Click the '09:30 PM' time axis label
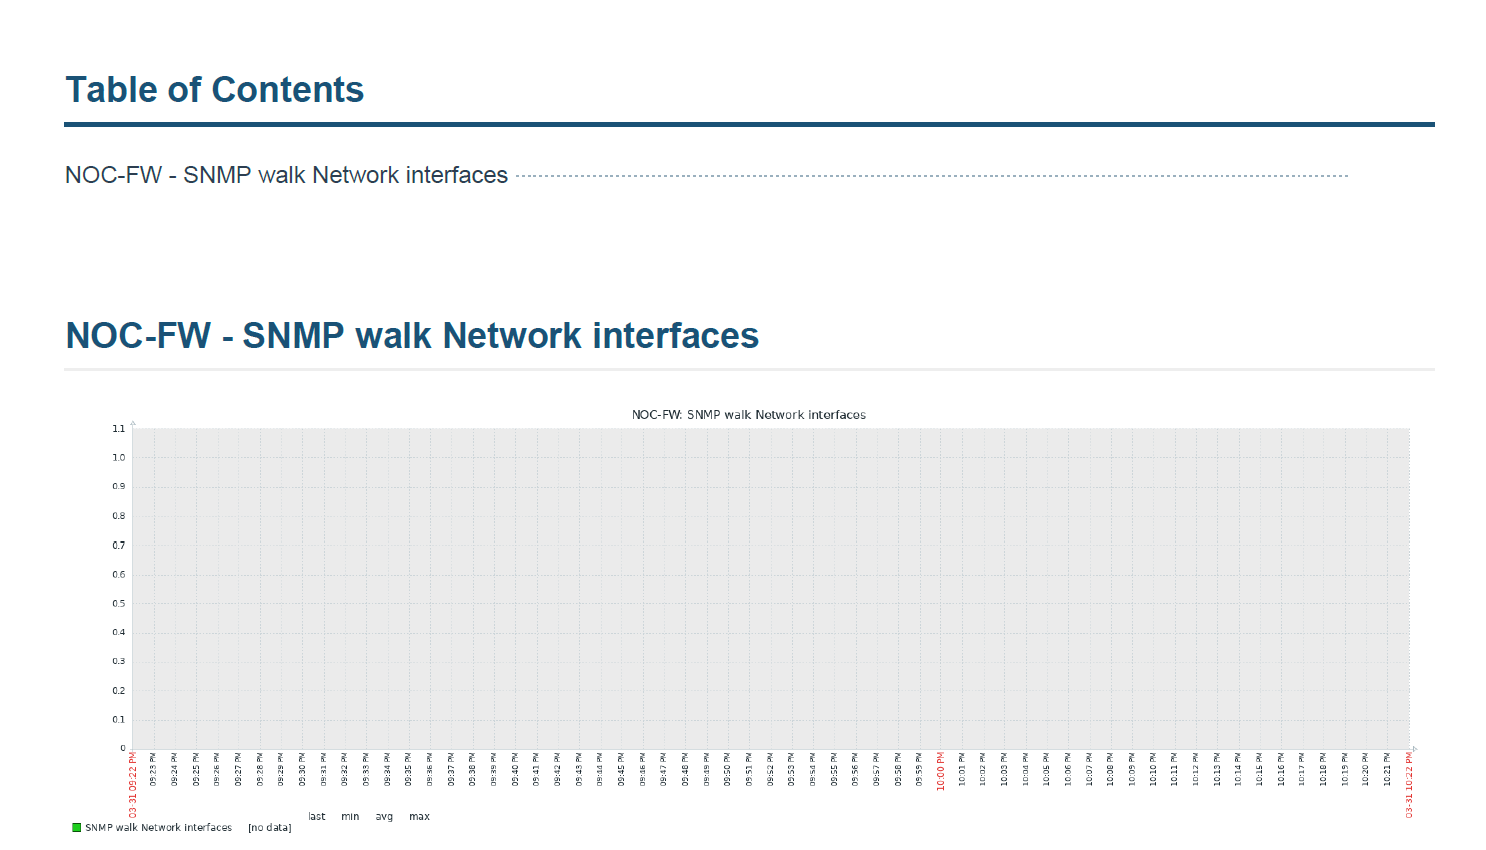Image resolution: width=1486 pixels, height=850 pixels. (x=302, y=770)
